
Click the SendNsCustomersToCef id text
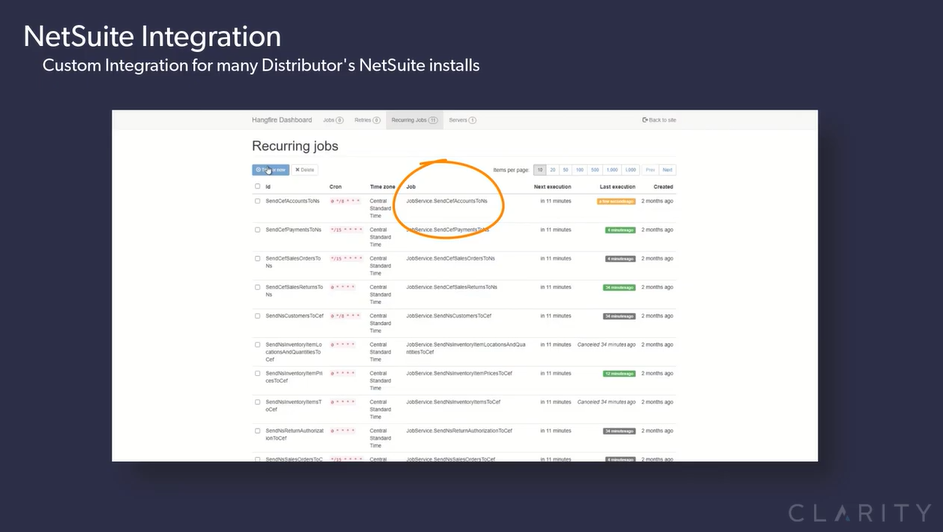tap(295, 316)
